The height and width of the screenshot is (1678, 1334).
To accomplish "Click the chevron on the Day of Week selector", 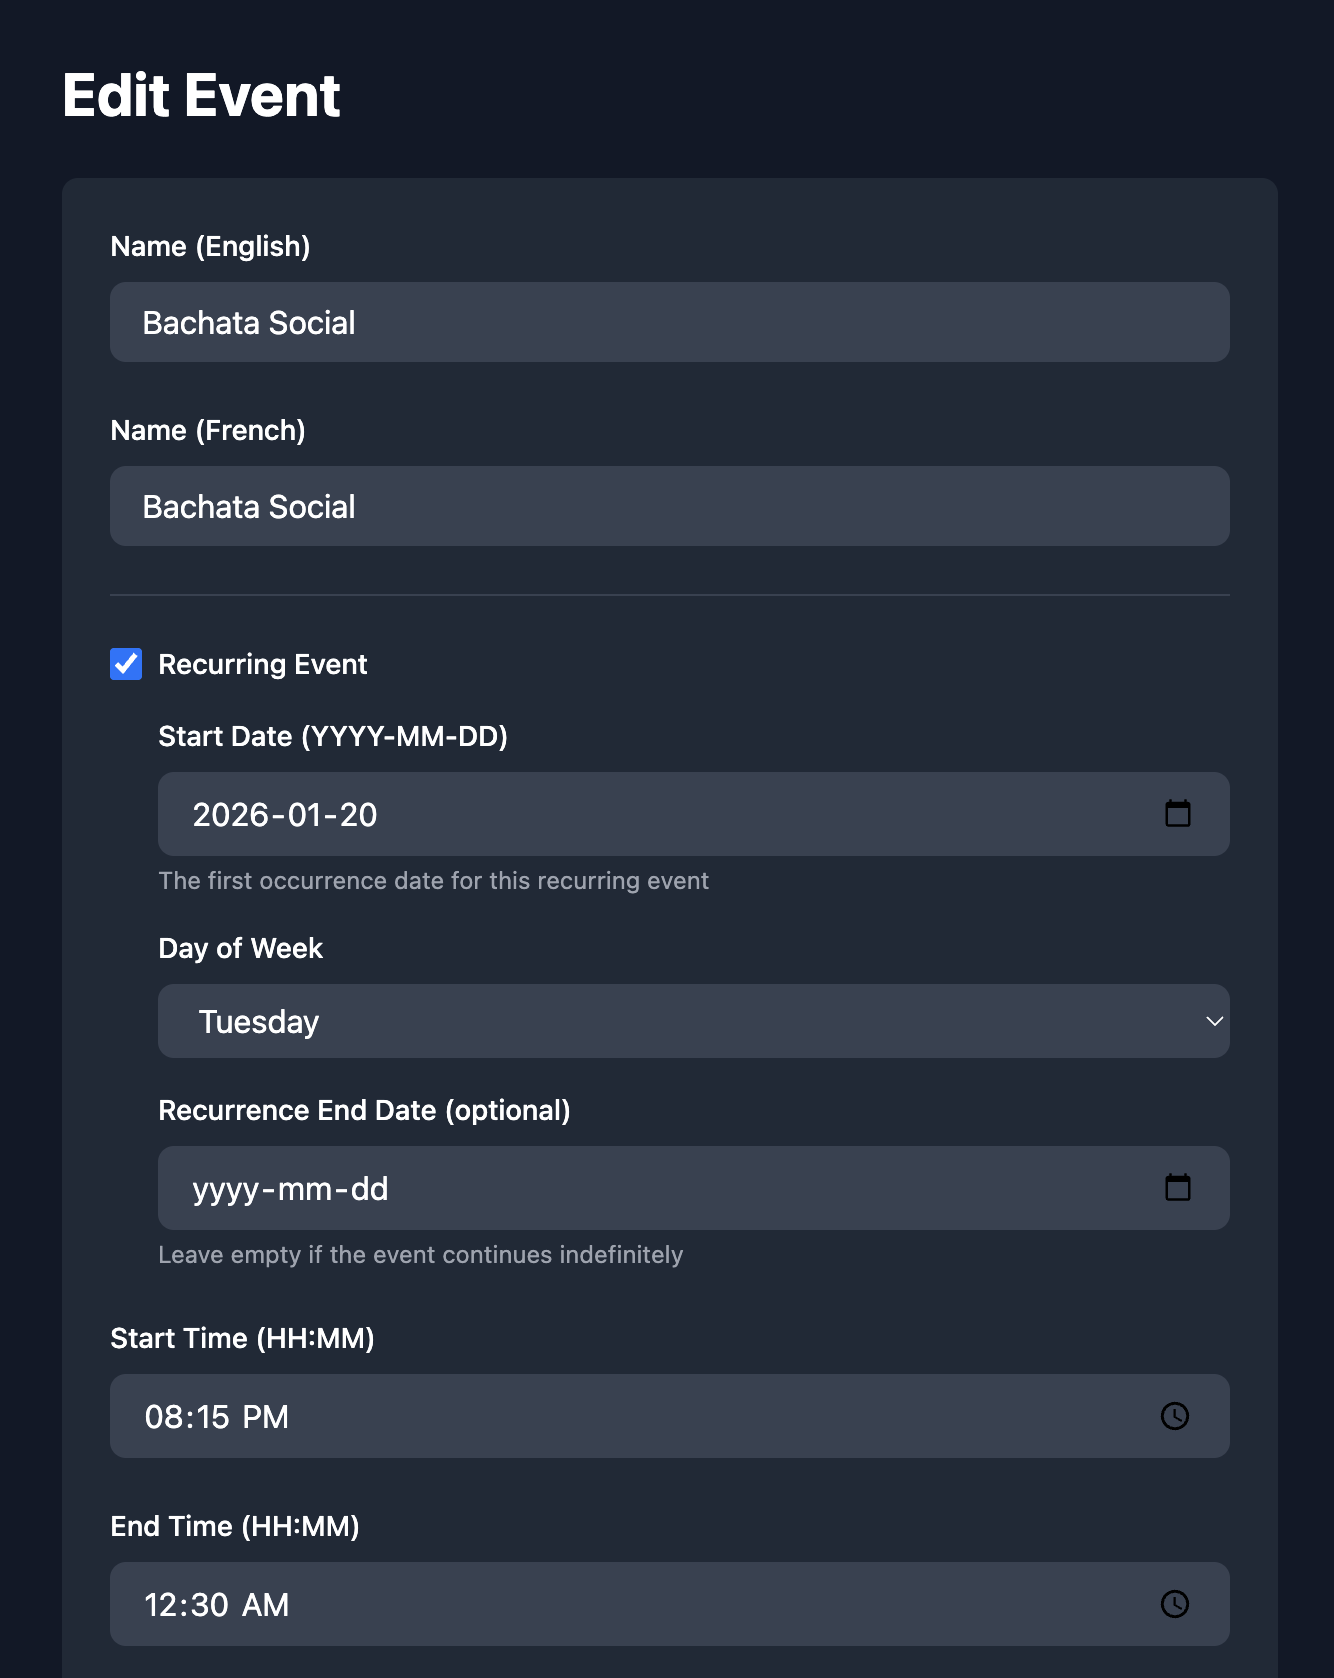I will click(1214, 1021).
